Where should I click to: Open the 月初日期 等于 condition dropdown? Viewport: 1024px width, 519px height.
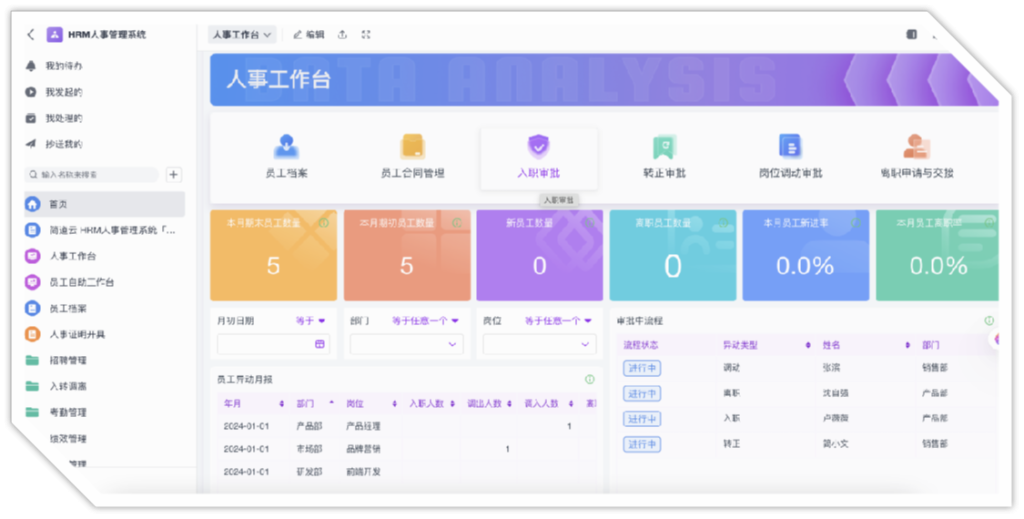coord(311,321)
